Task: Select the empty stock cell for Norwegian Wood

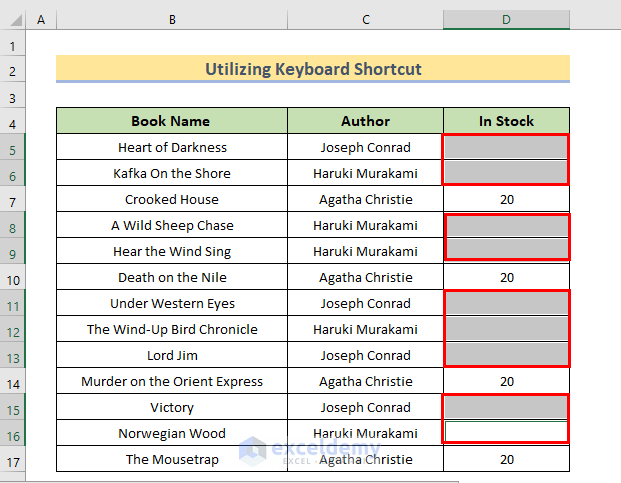Action: click(506, 433)
